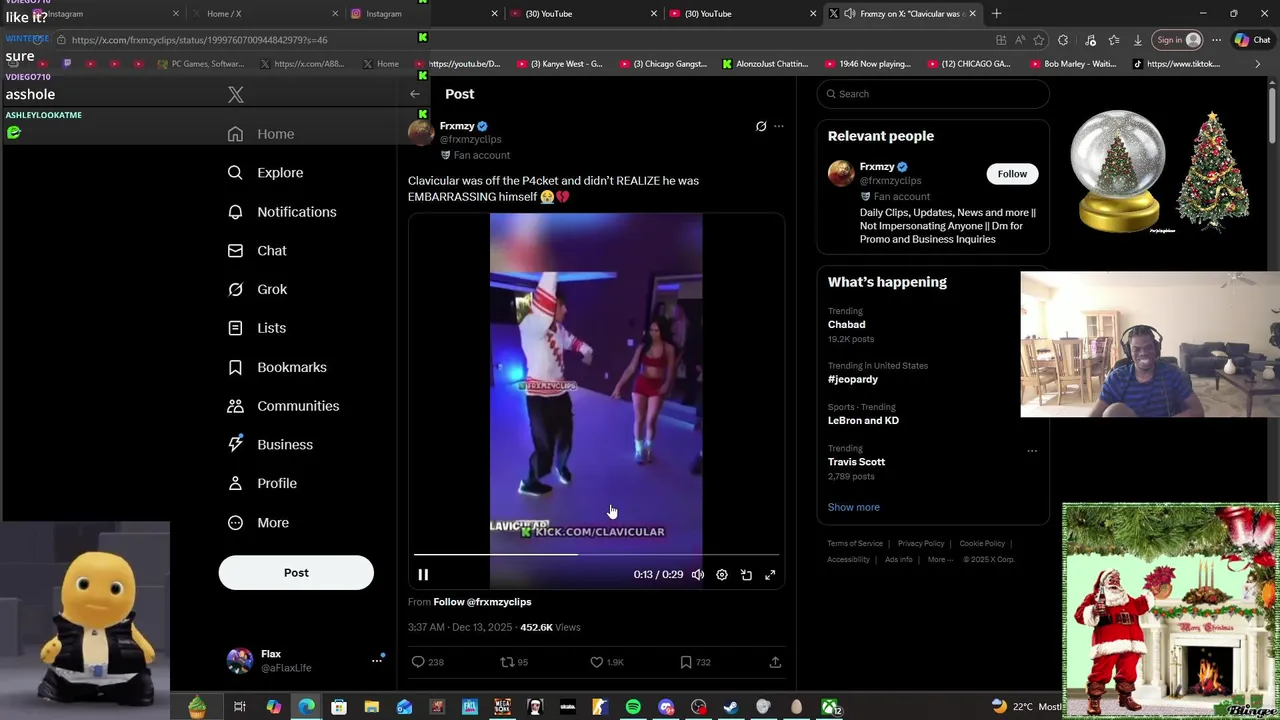Open the tiktok bookmark in the favorites bar

tap(1176, 64)
